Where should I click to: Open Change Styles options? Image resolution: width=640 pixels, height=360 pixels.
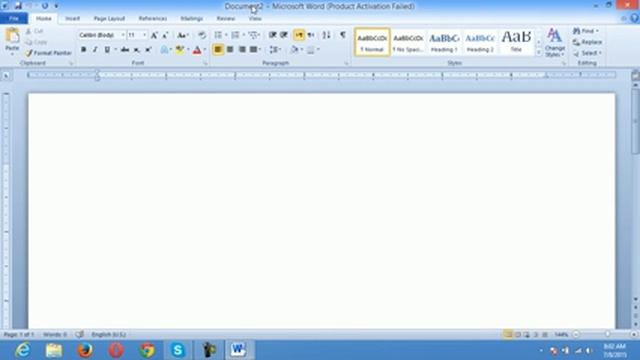(x=554, y=43)
